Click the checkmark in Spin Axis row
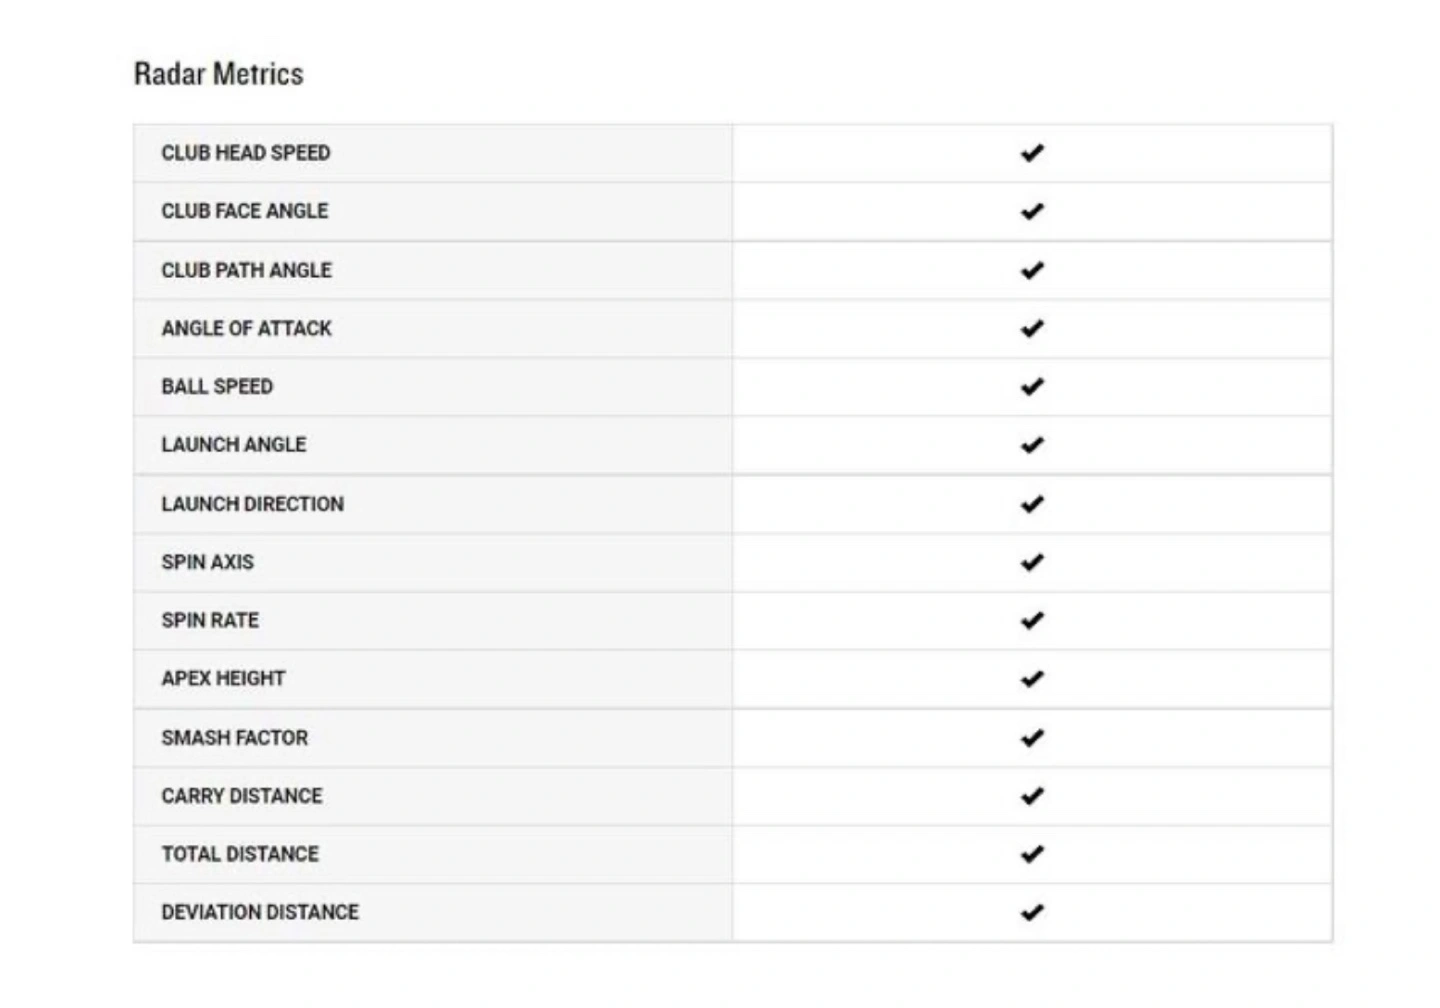 pyautogui.click(x=1032, y=562)
